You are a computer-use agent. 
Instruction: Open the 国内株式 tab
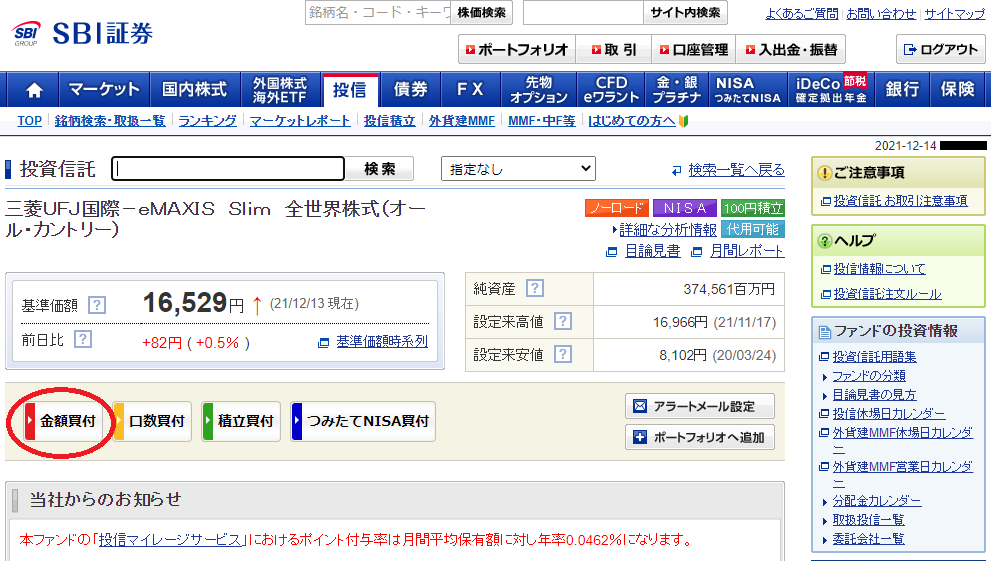[x=195, y=90]
